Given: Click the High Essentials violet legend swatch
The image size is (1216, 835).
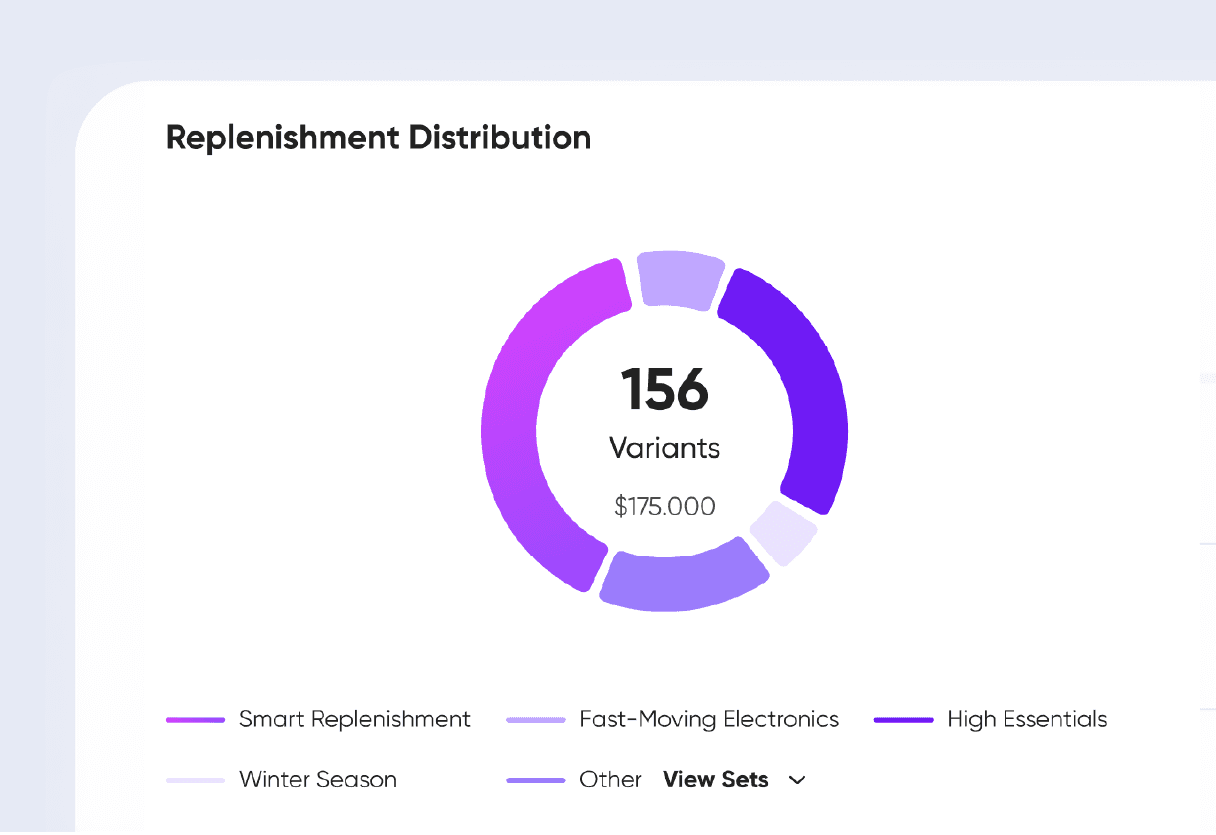Looking at the screenshot, I should 904,720.
